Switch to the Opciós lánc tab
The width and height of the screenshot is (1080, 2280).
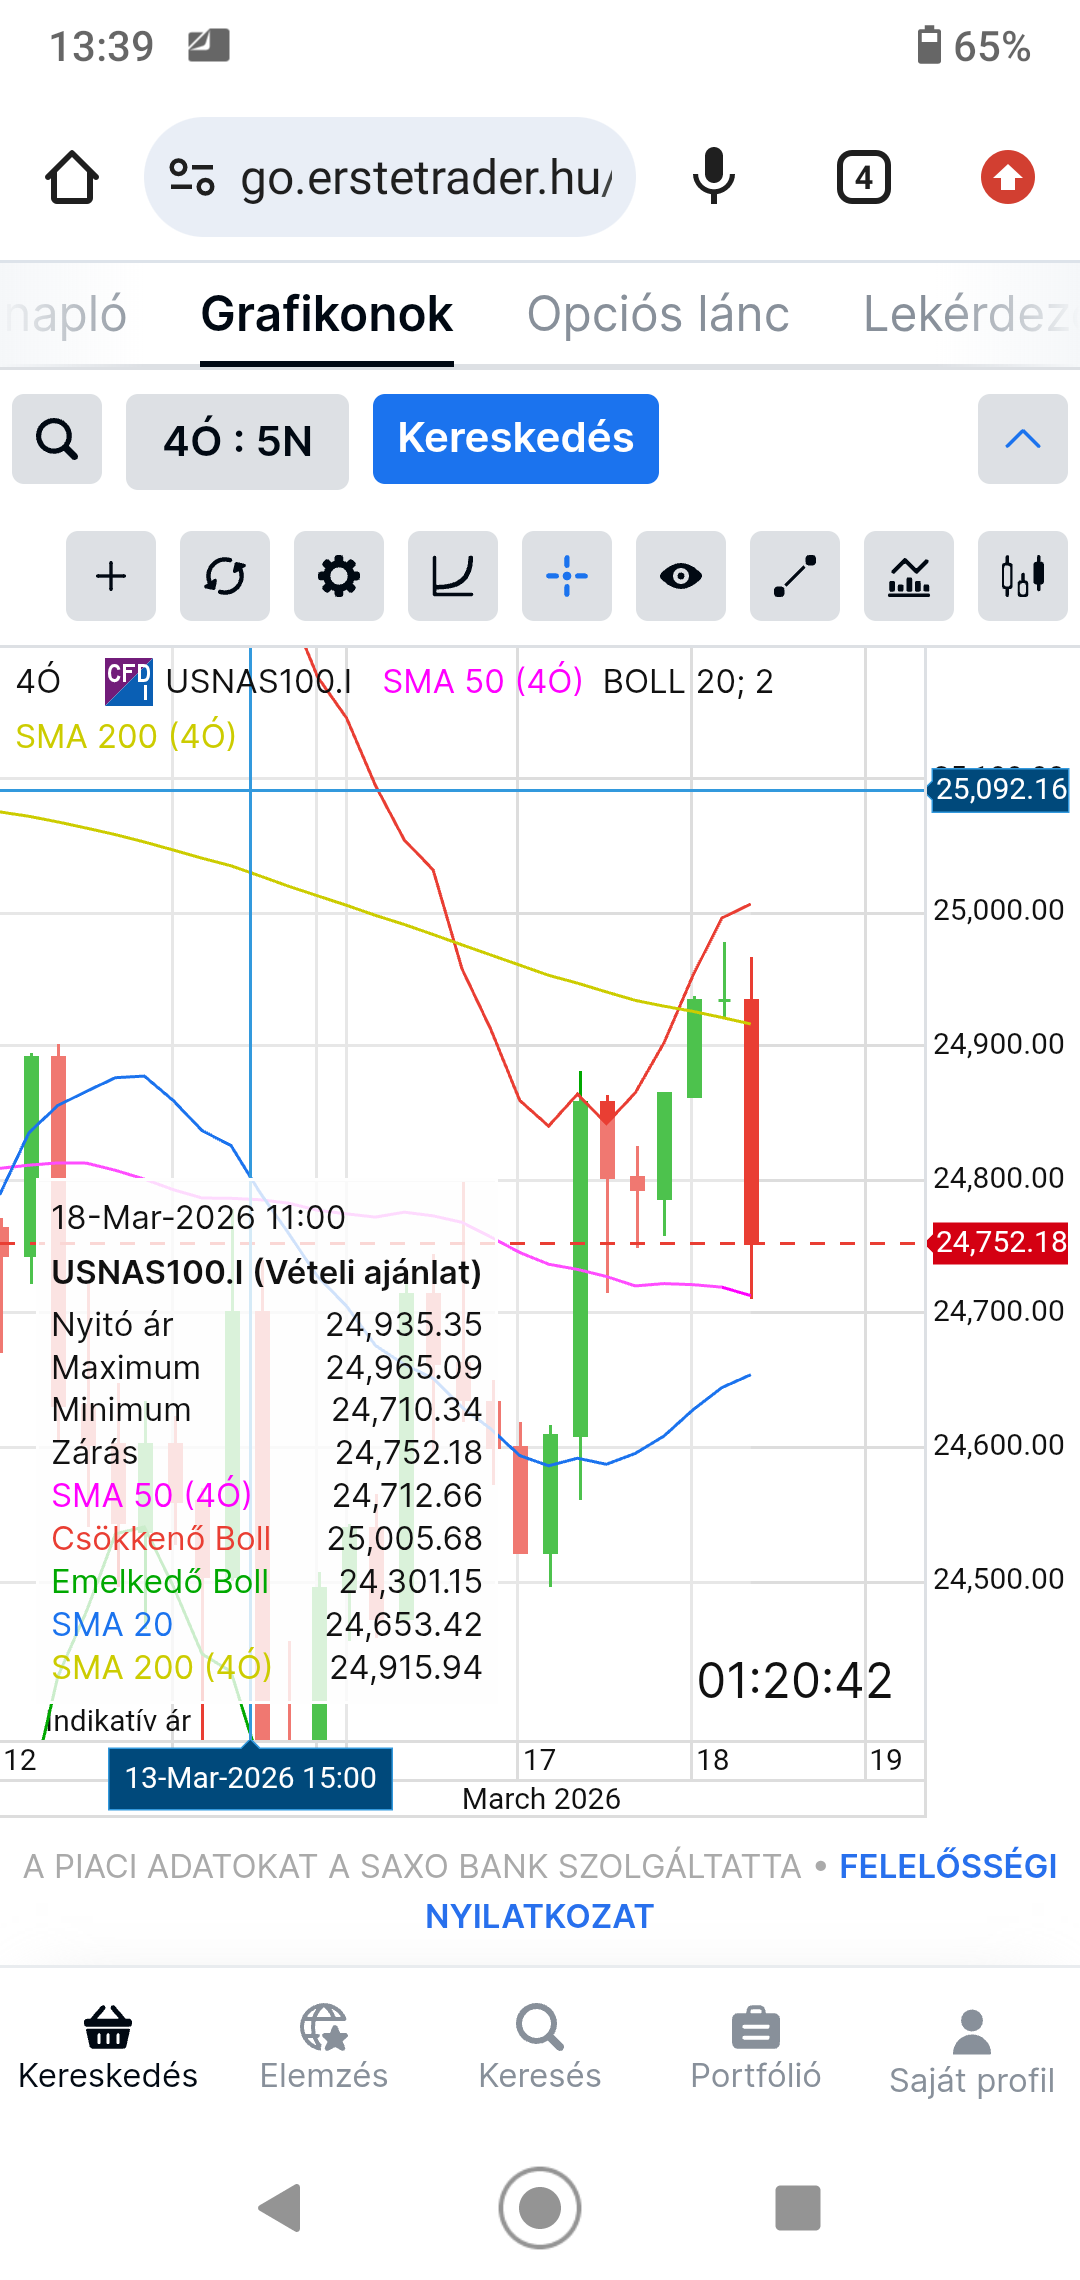point(658,314)
